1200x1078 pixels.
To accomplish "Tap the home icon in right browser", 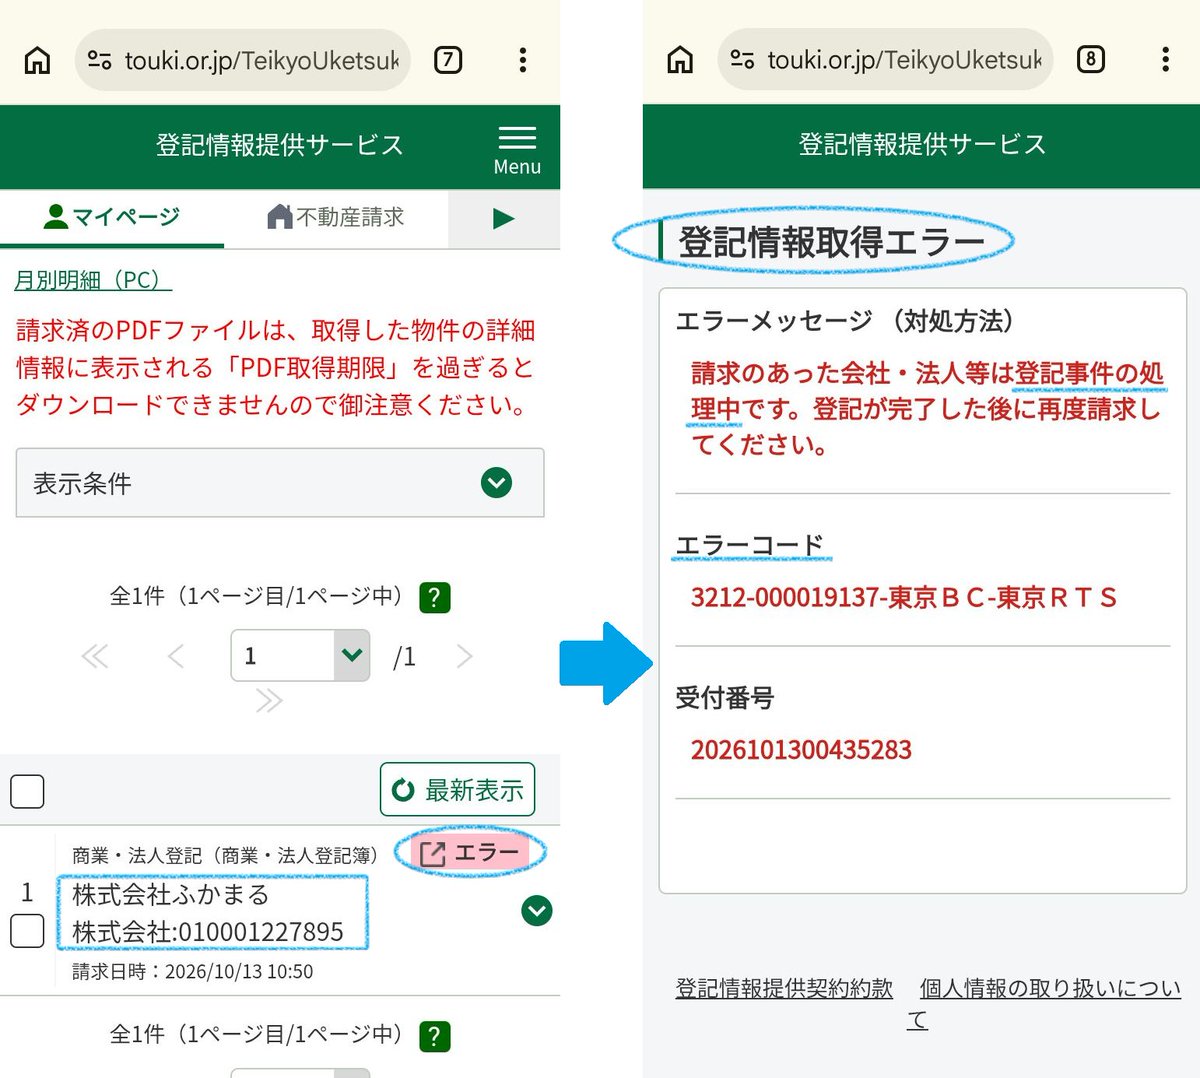I will (x=680, y=60).
